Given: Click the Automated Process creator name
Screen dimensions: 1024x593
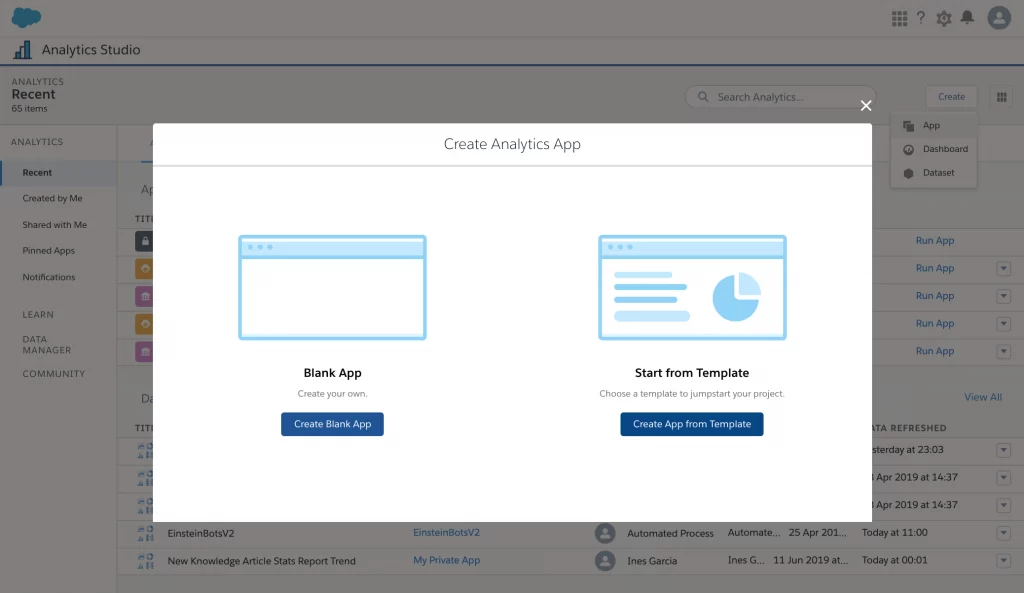Looking at the screenshot, I should point(670,534).
